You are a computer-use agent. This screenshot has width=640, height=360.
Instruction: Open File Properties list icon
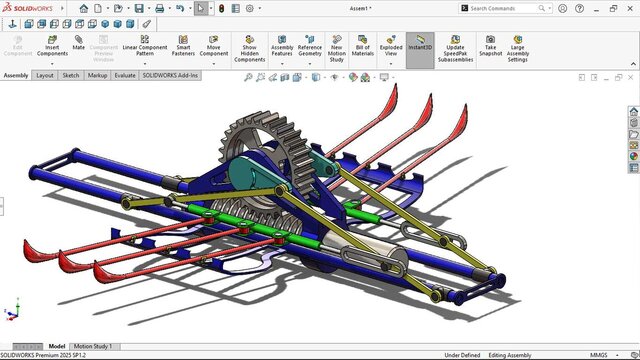pos(236,8)
